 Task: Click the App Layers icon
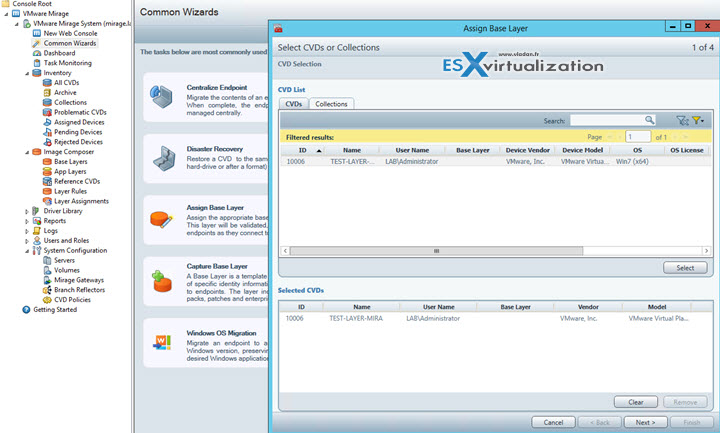point(47,171)
